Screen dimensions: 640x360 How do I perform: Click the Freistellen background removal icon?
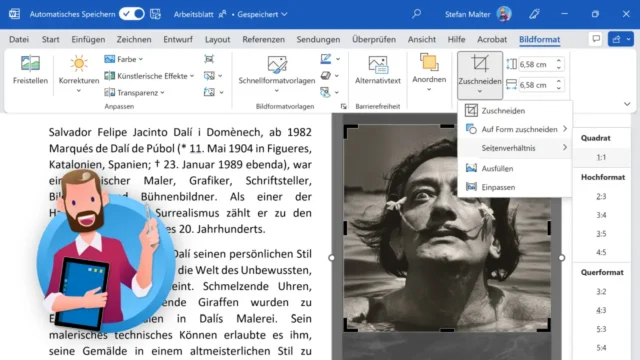[30, 64]
